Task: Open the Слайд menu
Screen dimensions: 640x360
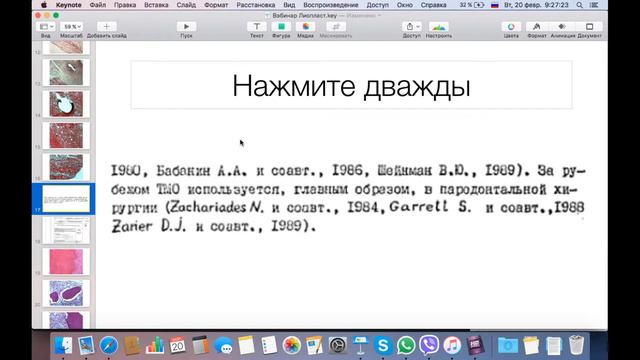Action: pyautogui.click(x=186, y=5)
